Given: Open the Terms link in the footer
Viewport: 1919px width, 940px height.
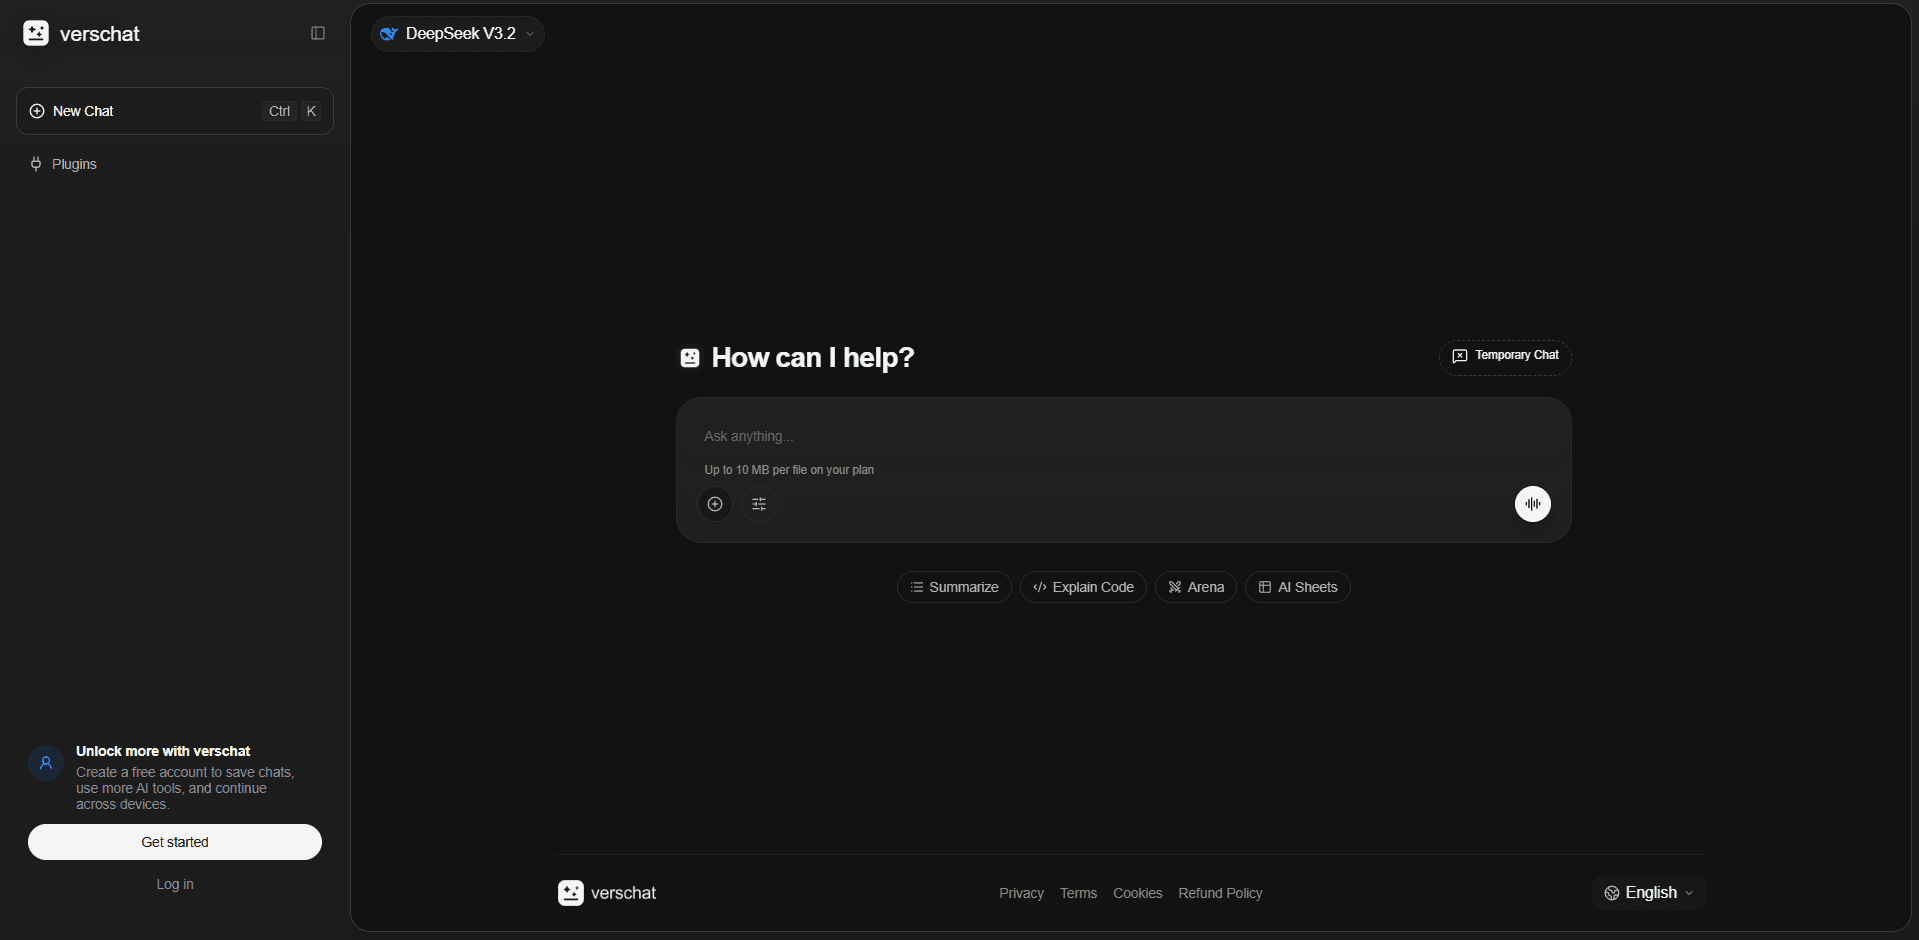Looking at the screenshot, I should tap(1078, 893).
